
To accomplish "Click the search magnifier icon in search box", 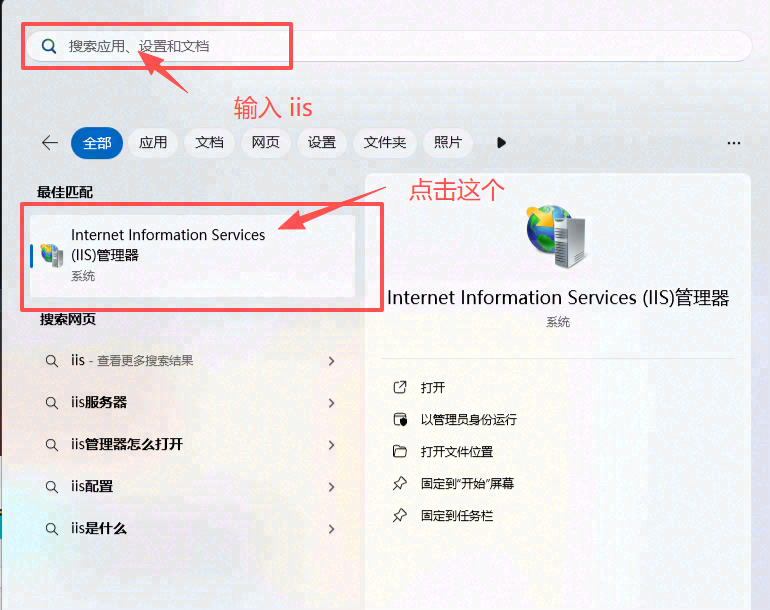I will (x=48, y=46).
